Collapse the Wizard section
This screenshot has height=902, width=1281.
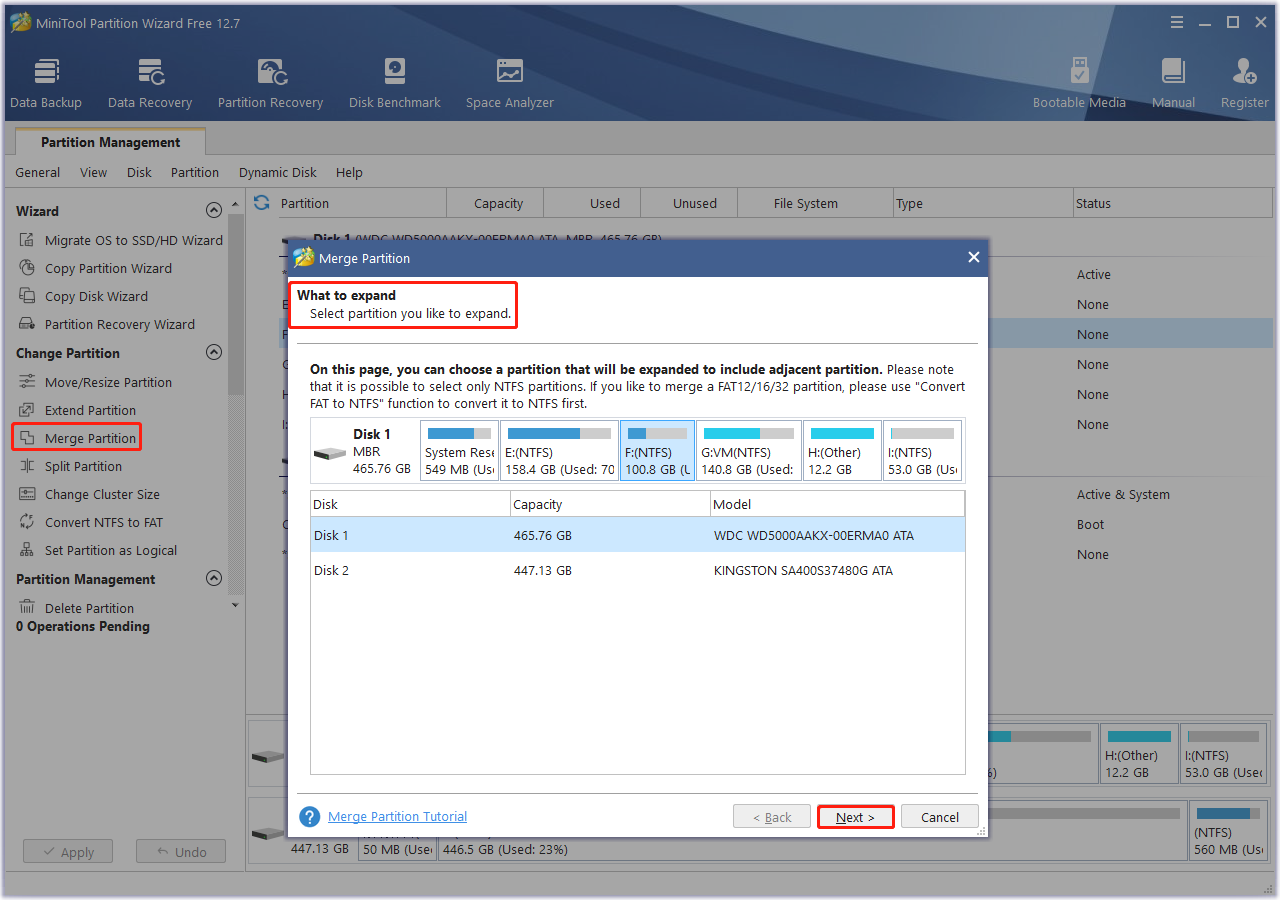213,211
